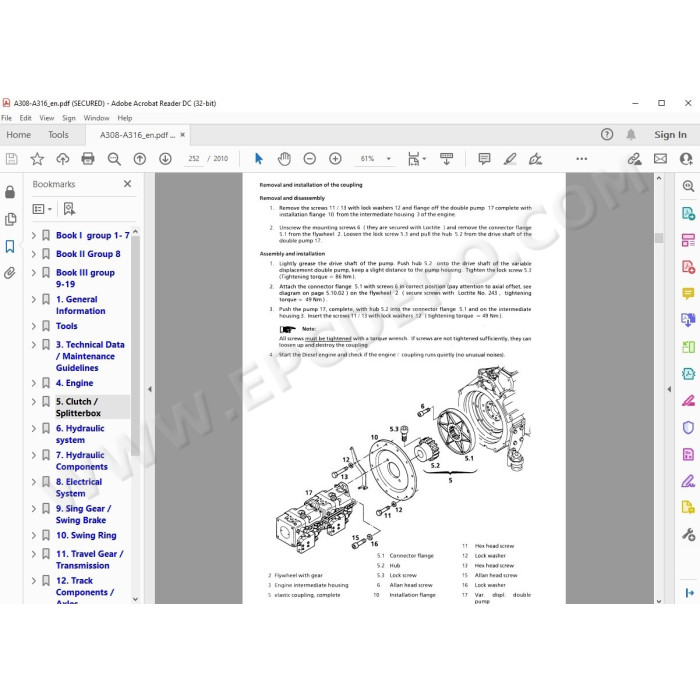The width and height of the screenshot is (700, 700).
Task: Open 3. Technical Data / Maintenance Guidelines bookmark
Action: point(90,356)
